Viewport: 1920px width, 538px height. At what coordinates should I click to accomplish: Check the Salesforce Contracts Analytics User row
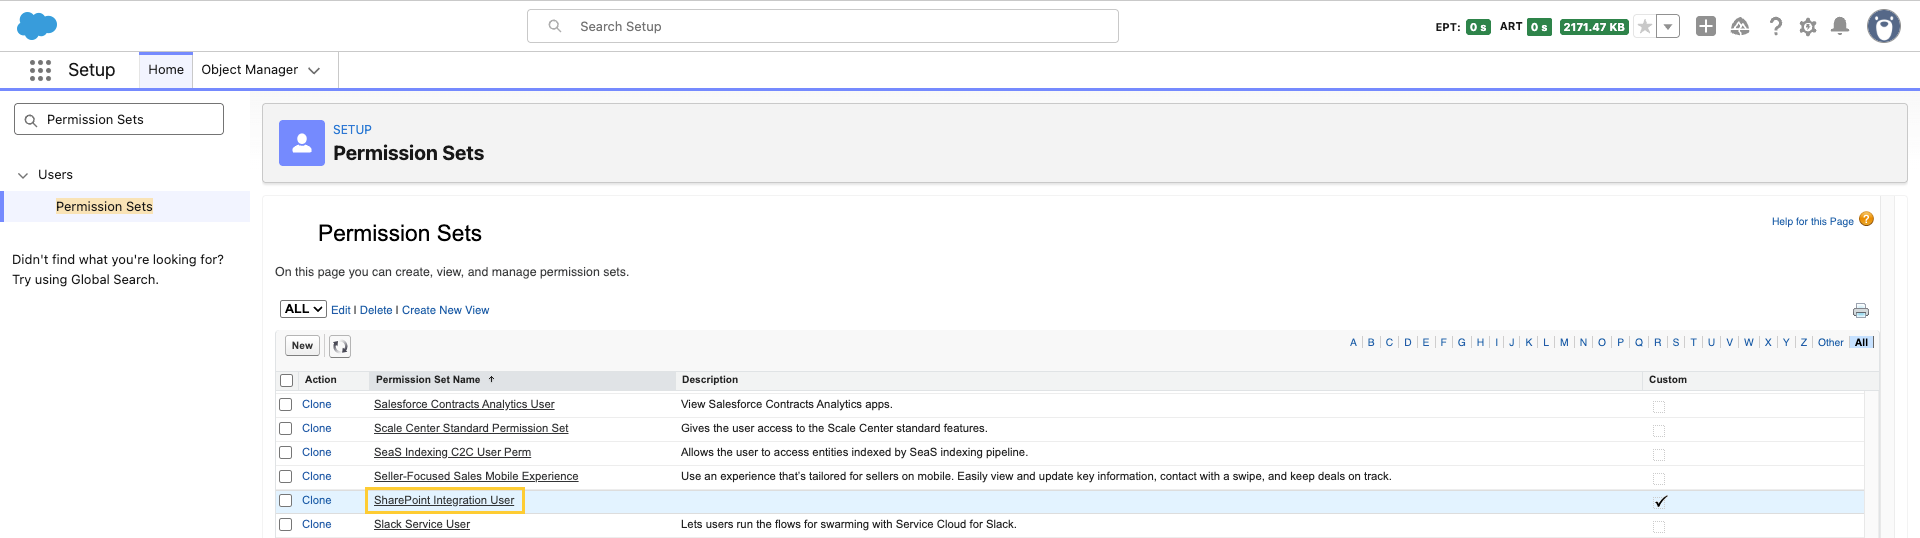286,405
